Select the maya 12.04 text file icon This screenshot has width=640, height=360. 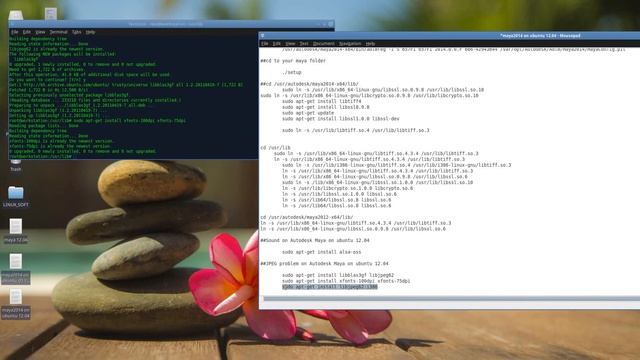click(16, 231)
